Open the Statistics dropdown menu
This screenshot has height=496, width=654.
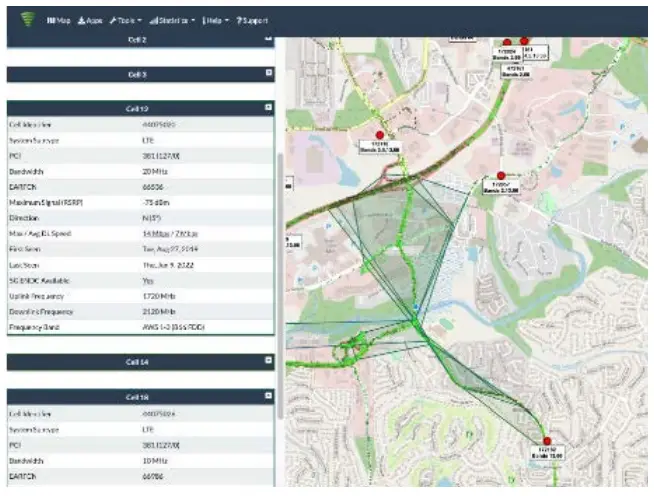pos(172,20)
